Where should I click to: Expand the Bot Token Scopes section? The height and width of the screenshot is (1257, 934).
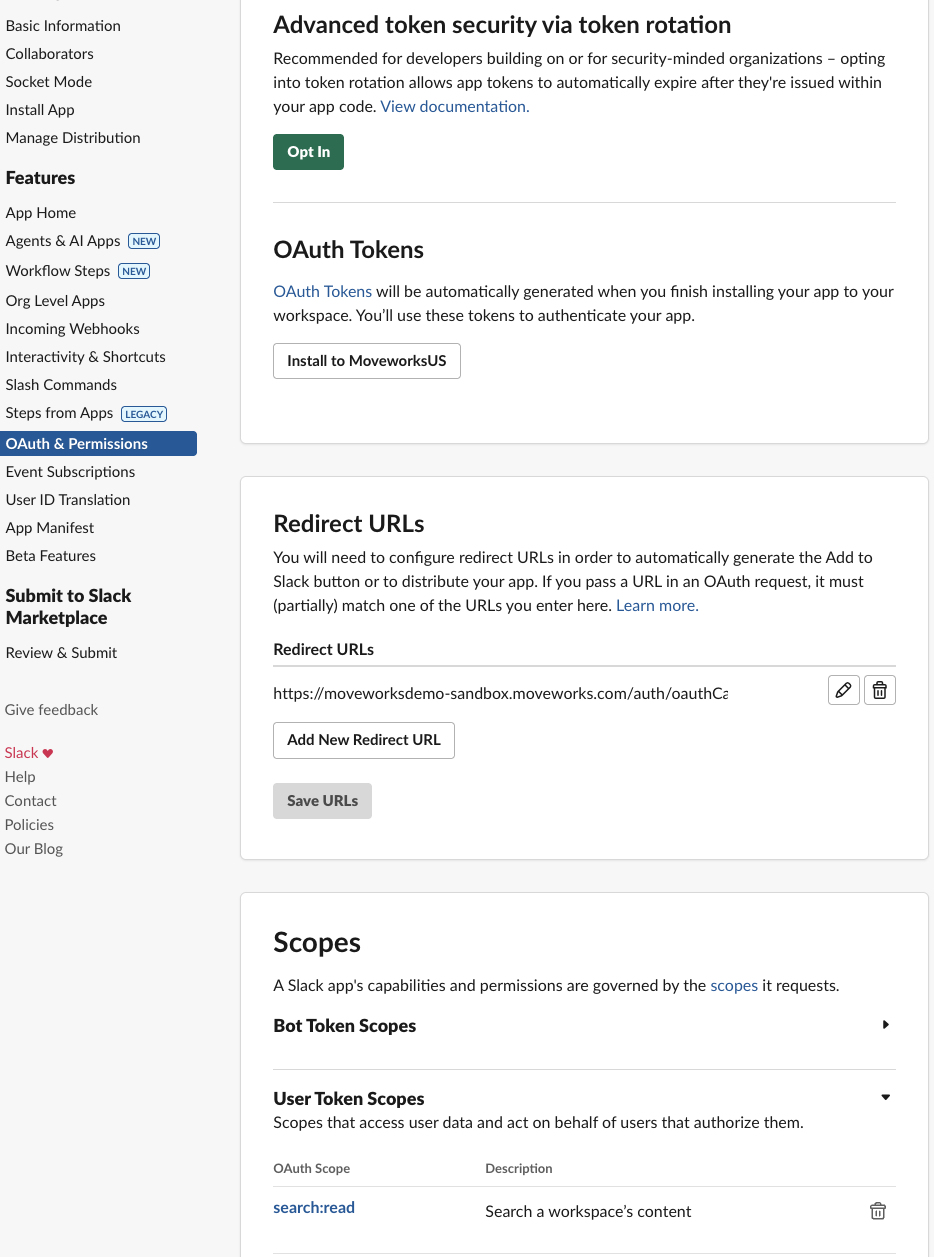(x=886, y=1025)
